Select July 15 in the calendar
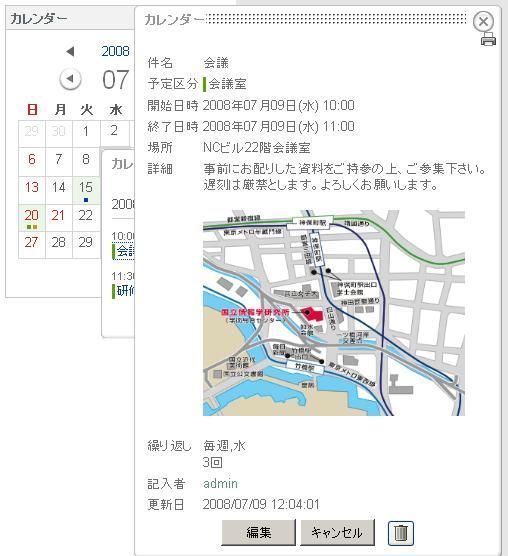The height and width of the screenshot is (556, 508). tap(86, 190)
